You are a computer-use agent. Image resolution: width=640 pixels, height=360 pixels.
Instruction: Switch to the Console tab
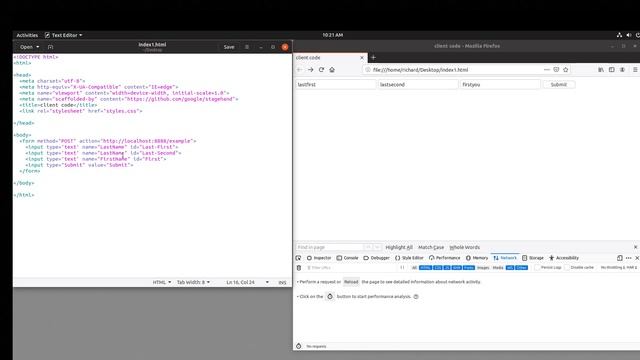click(x=347, y=258)
